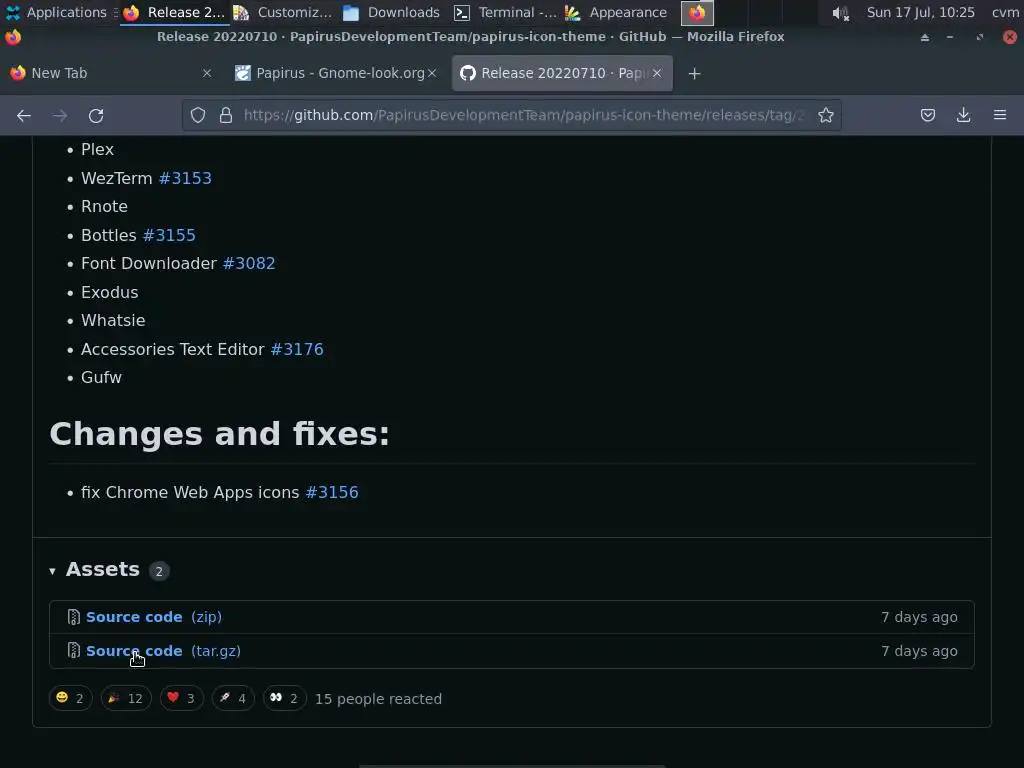The height and width of the screenshot is (768, 1024).
Task: Bookmark this page with the star
Action: coord(825,116)
